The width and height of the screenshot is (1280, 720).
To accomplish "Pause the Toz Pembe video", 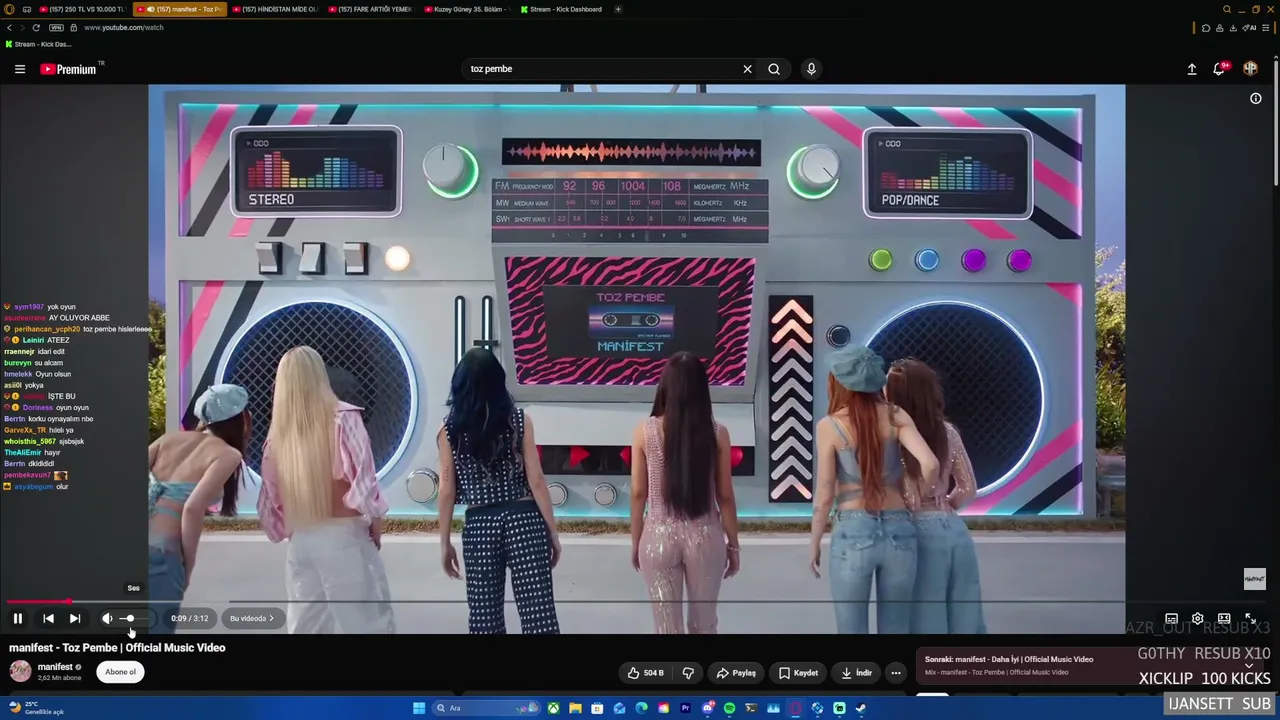I will click(x=17, y=618).
